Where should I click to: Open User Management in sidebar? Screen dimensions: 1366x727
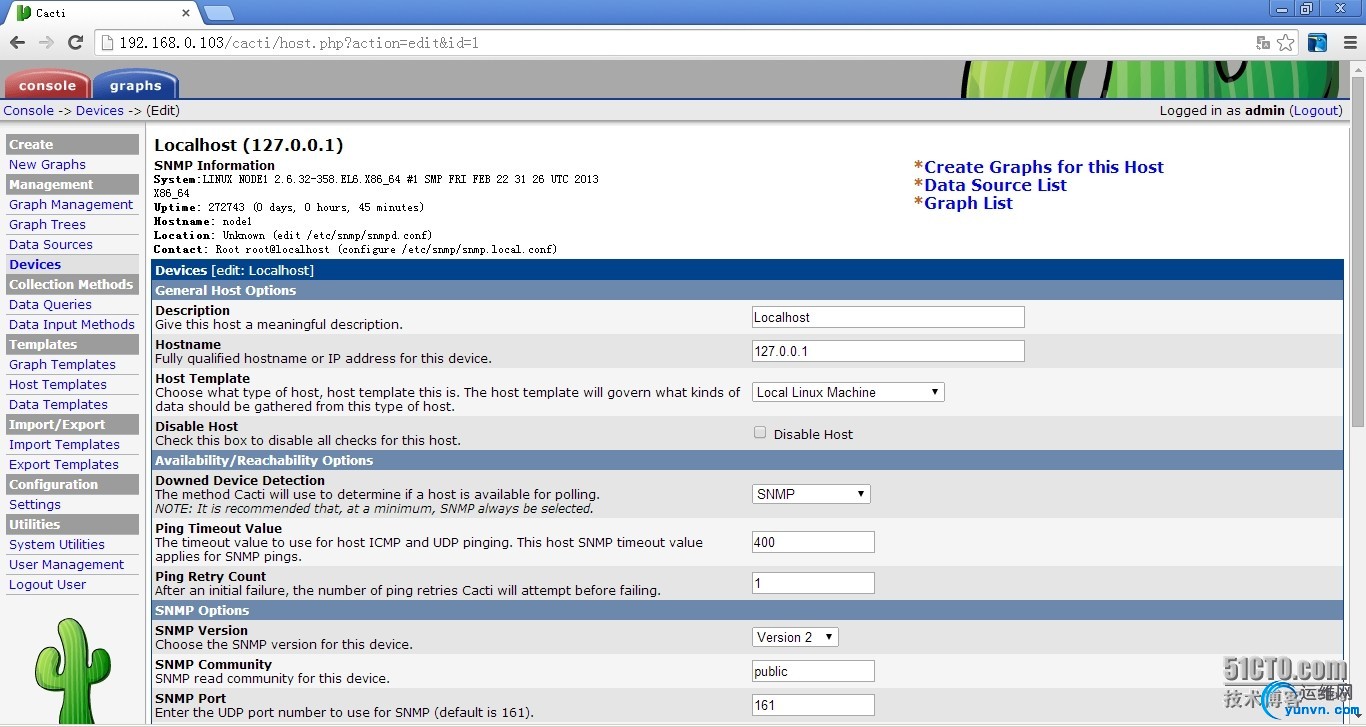[66, 564]
